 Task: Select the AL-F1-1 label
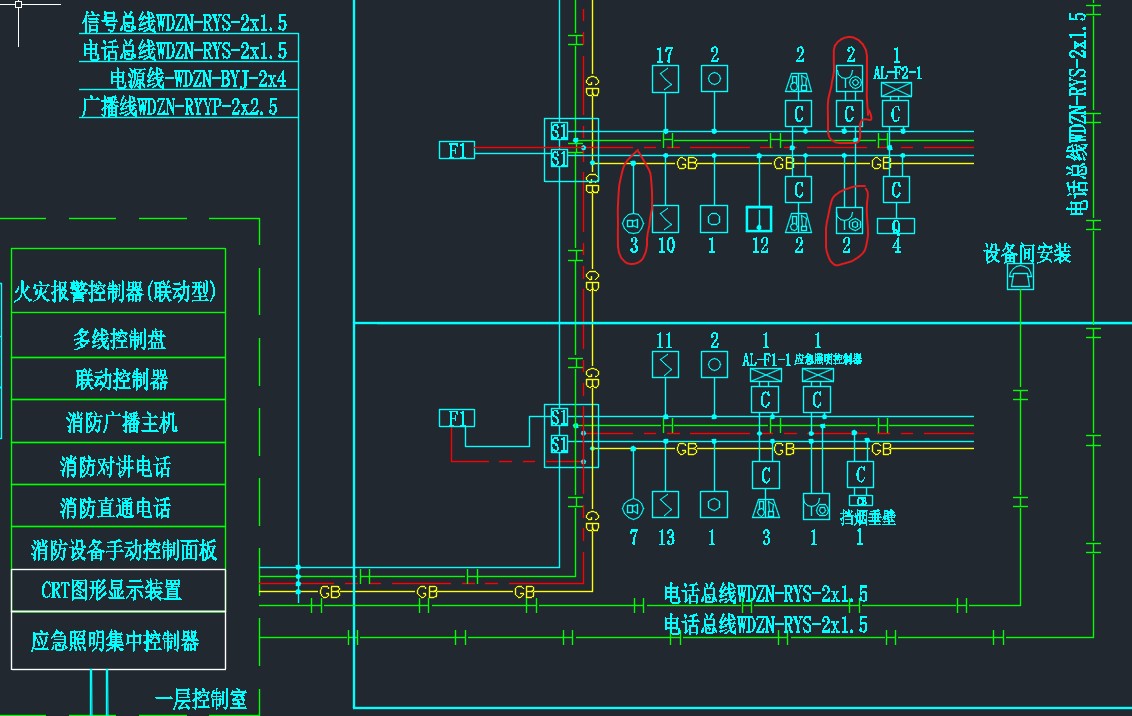pyautogui.click(x=767, y=359)
